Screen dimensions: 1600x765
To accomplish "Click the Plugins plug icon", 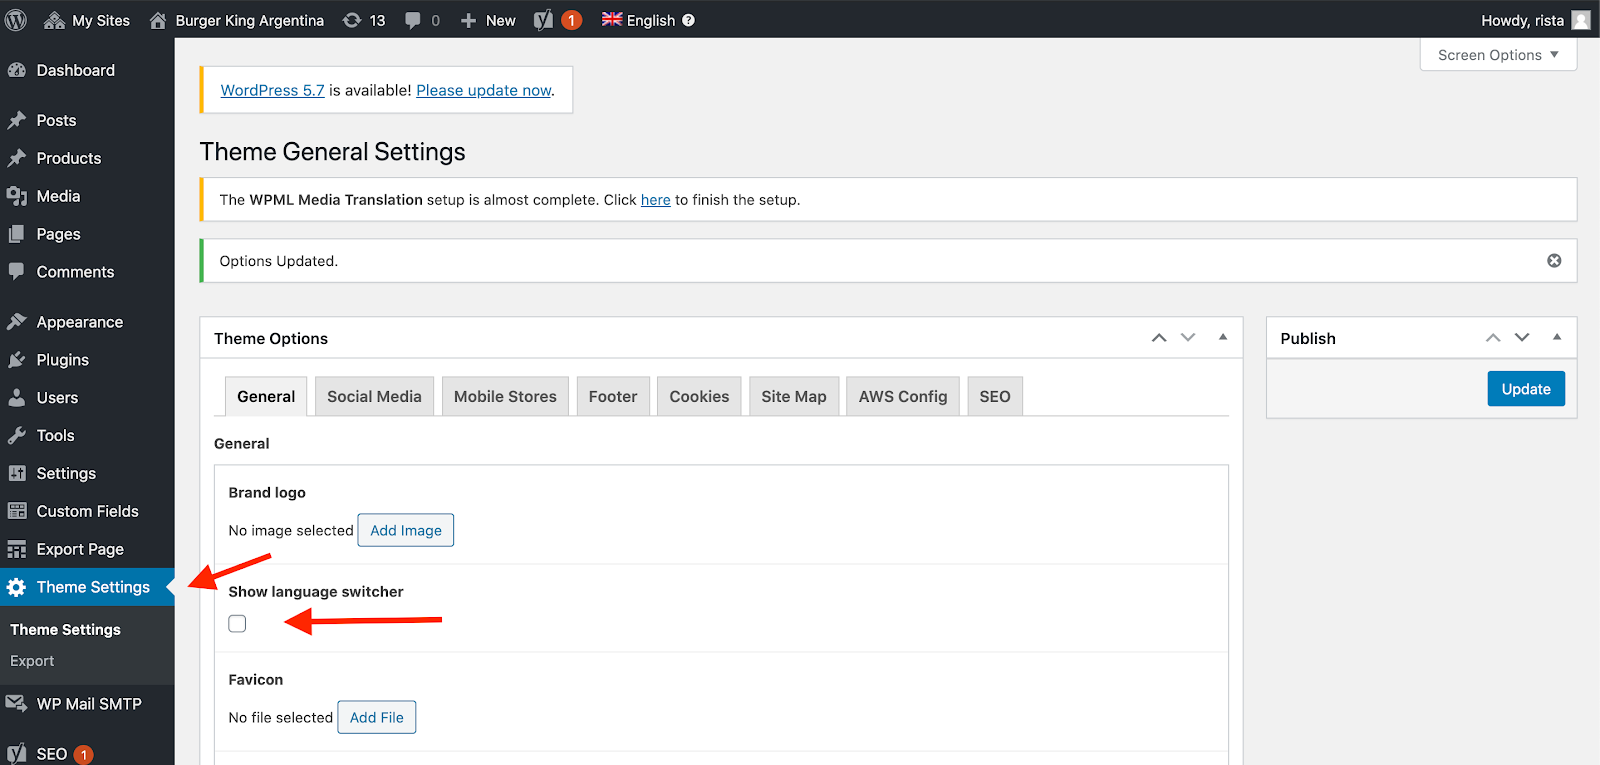I will (x=17, y=360).
